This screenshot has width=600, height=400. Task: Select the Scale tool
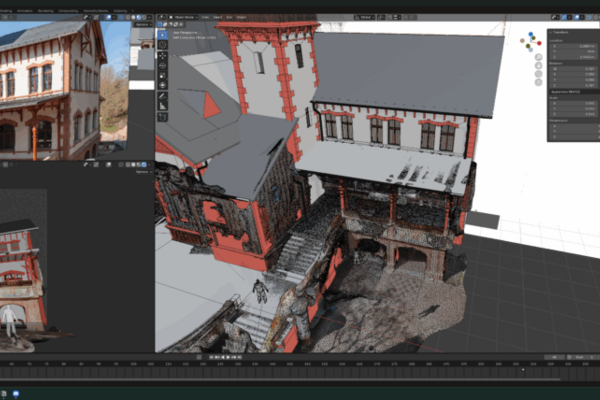[163, 75]
